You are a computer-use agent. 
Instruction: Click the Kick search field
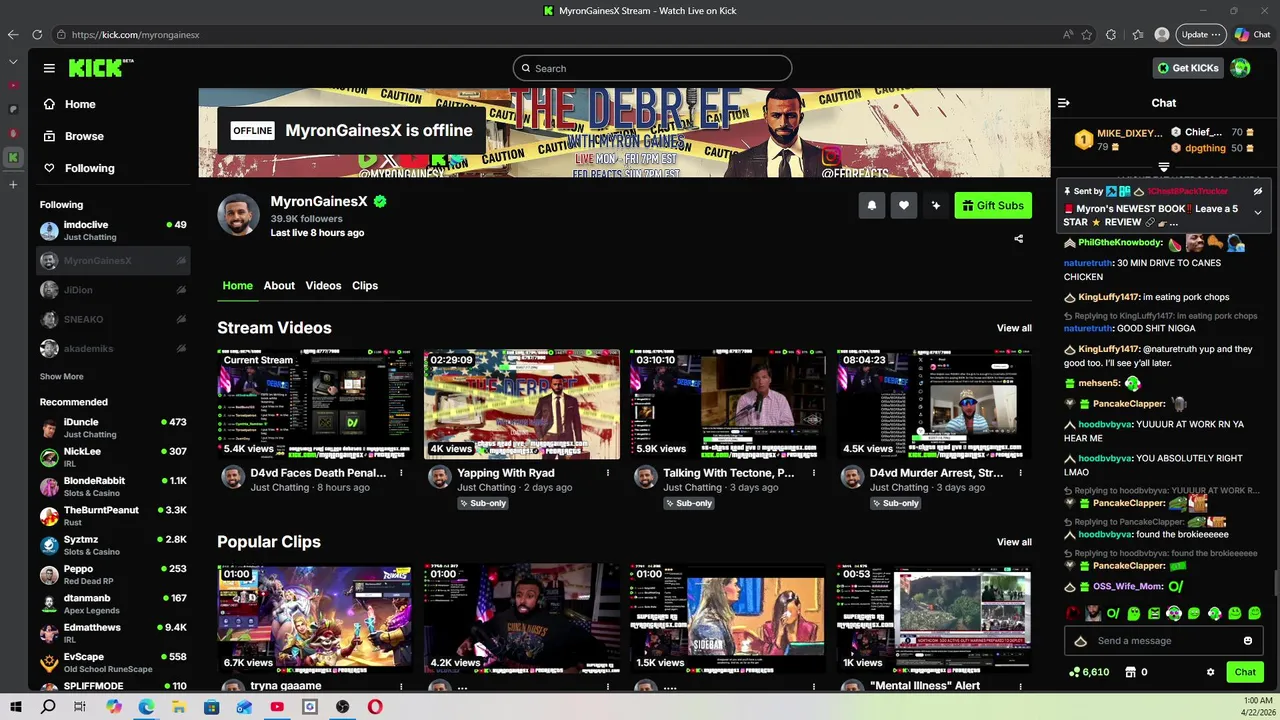coord(652,68)
